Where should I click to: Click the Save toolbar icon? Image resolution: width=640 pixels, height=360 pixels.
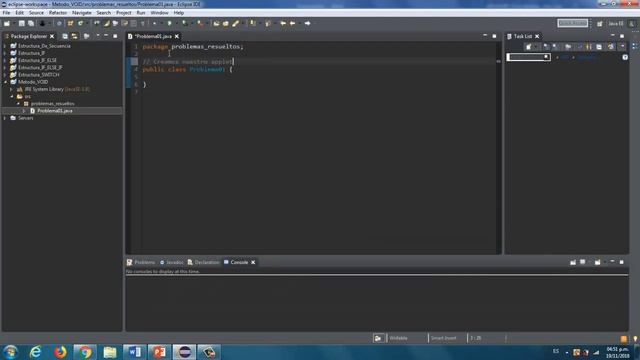pos(22,24)
